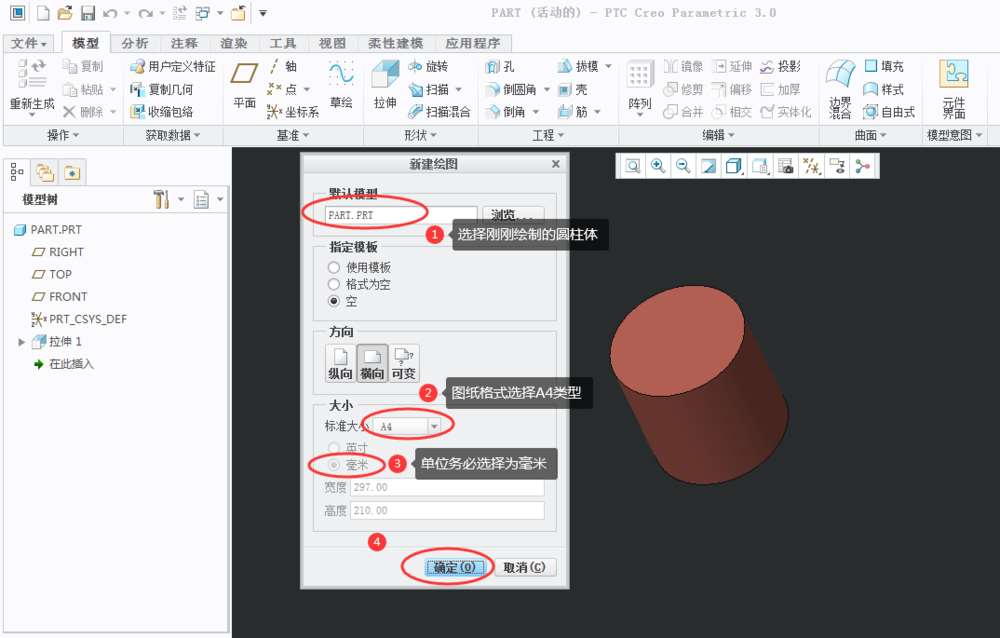Viewport: 1000px width, 638px height.
Task: Select the RIGHT datum plane in tree
Action: 58,252
